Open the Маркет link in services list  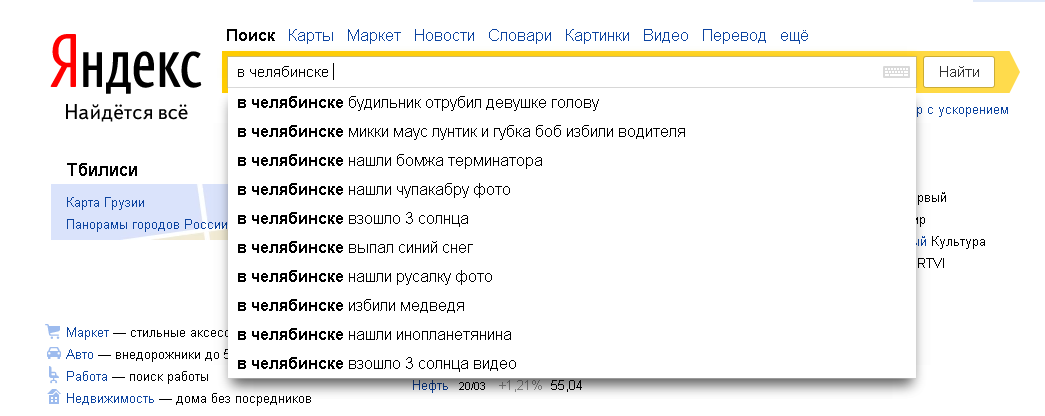[87, 333]
